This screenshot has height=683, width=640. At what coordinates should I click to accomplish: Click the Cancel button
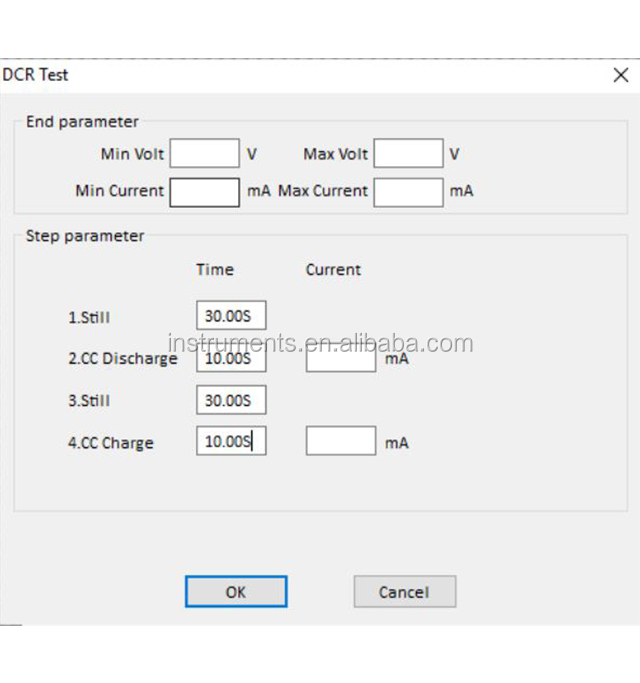[404, 592]
